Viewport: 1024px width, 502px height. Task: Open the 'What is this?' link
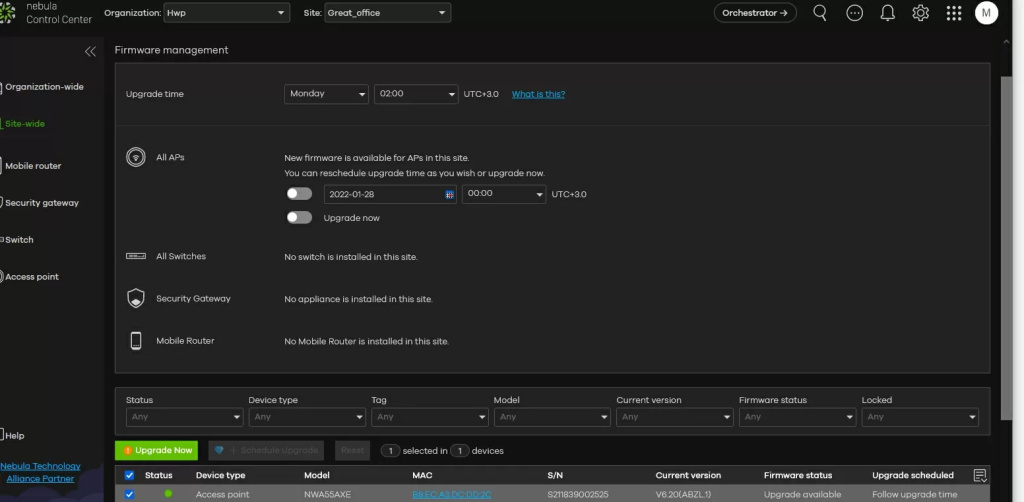pyautogui.click(x=538, y=94)
